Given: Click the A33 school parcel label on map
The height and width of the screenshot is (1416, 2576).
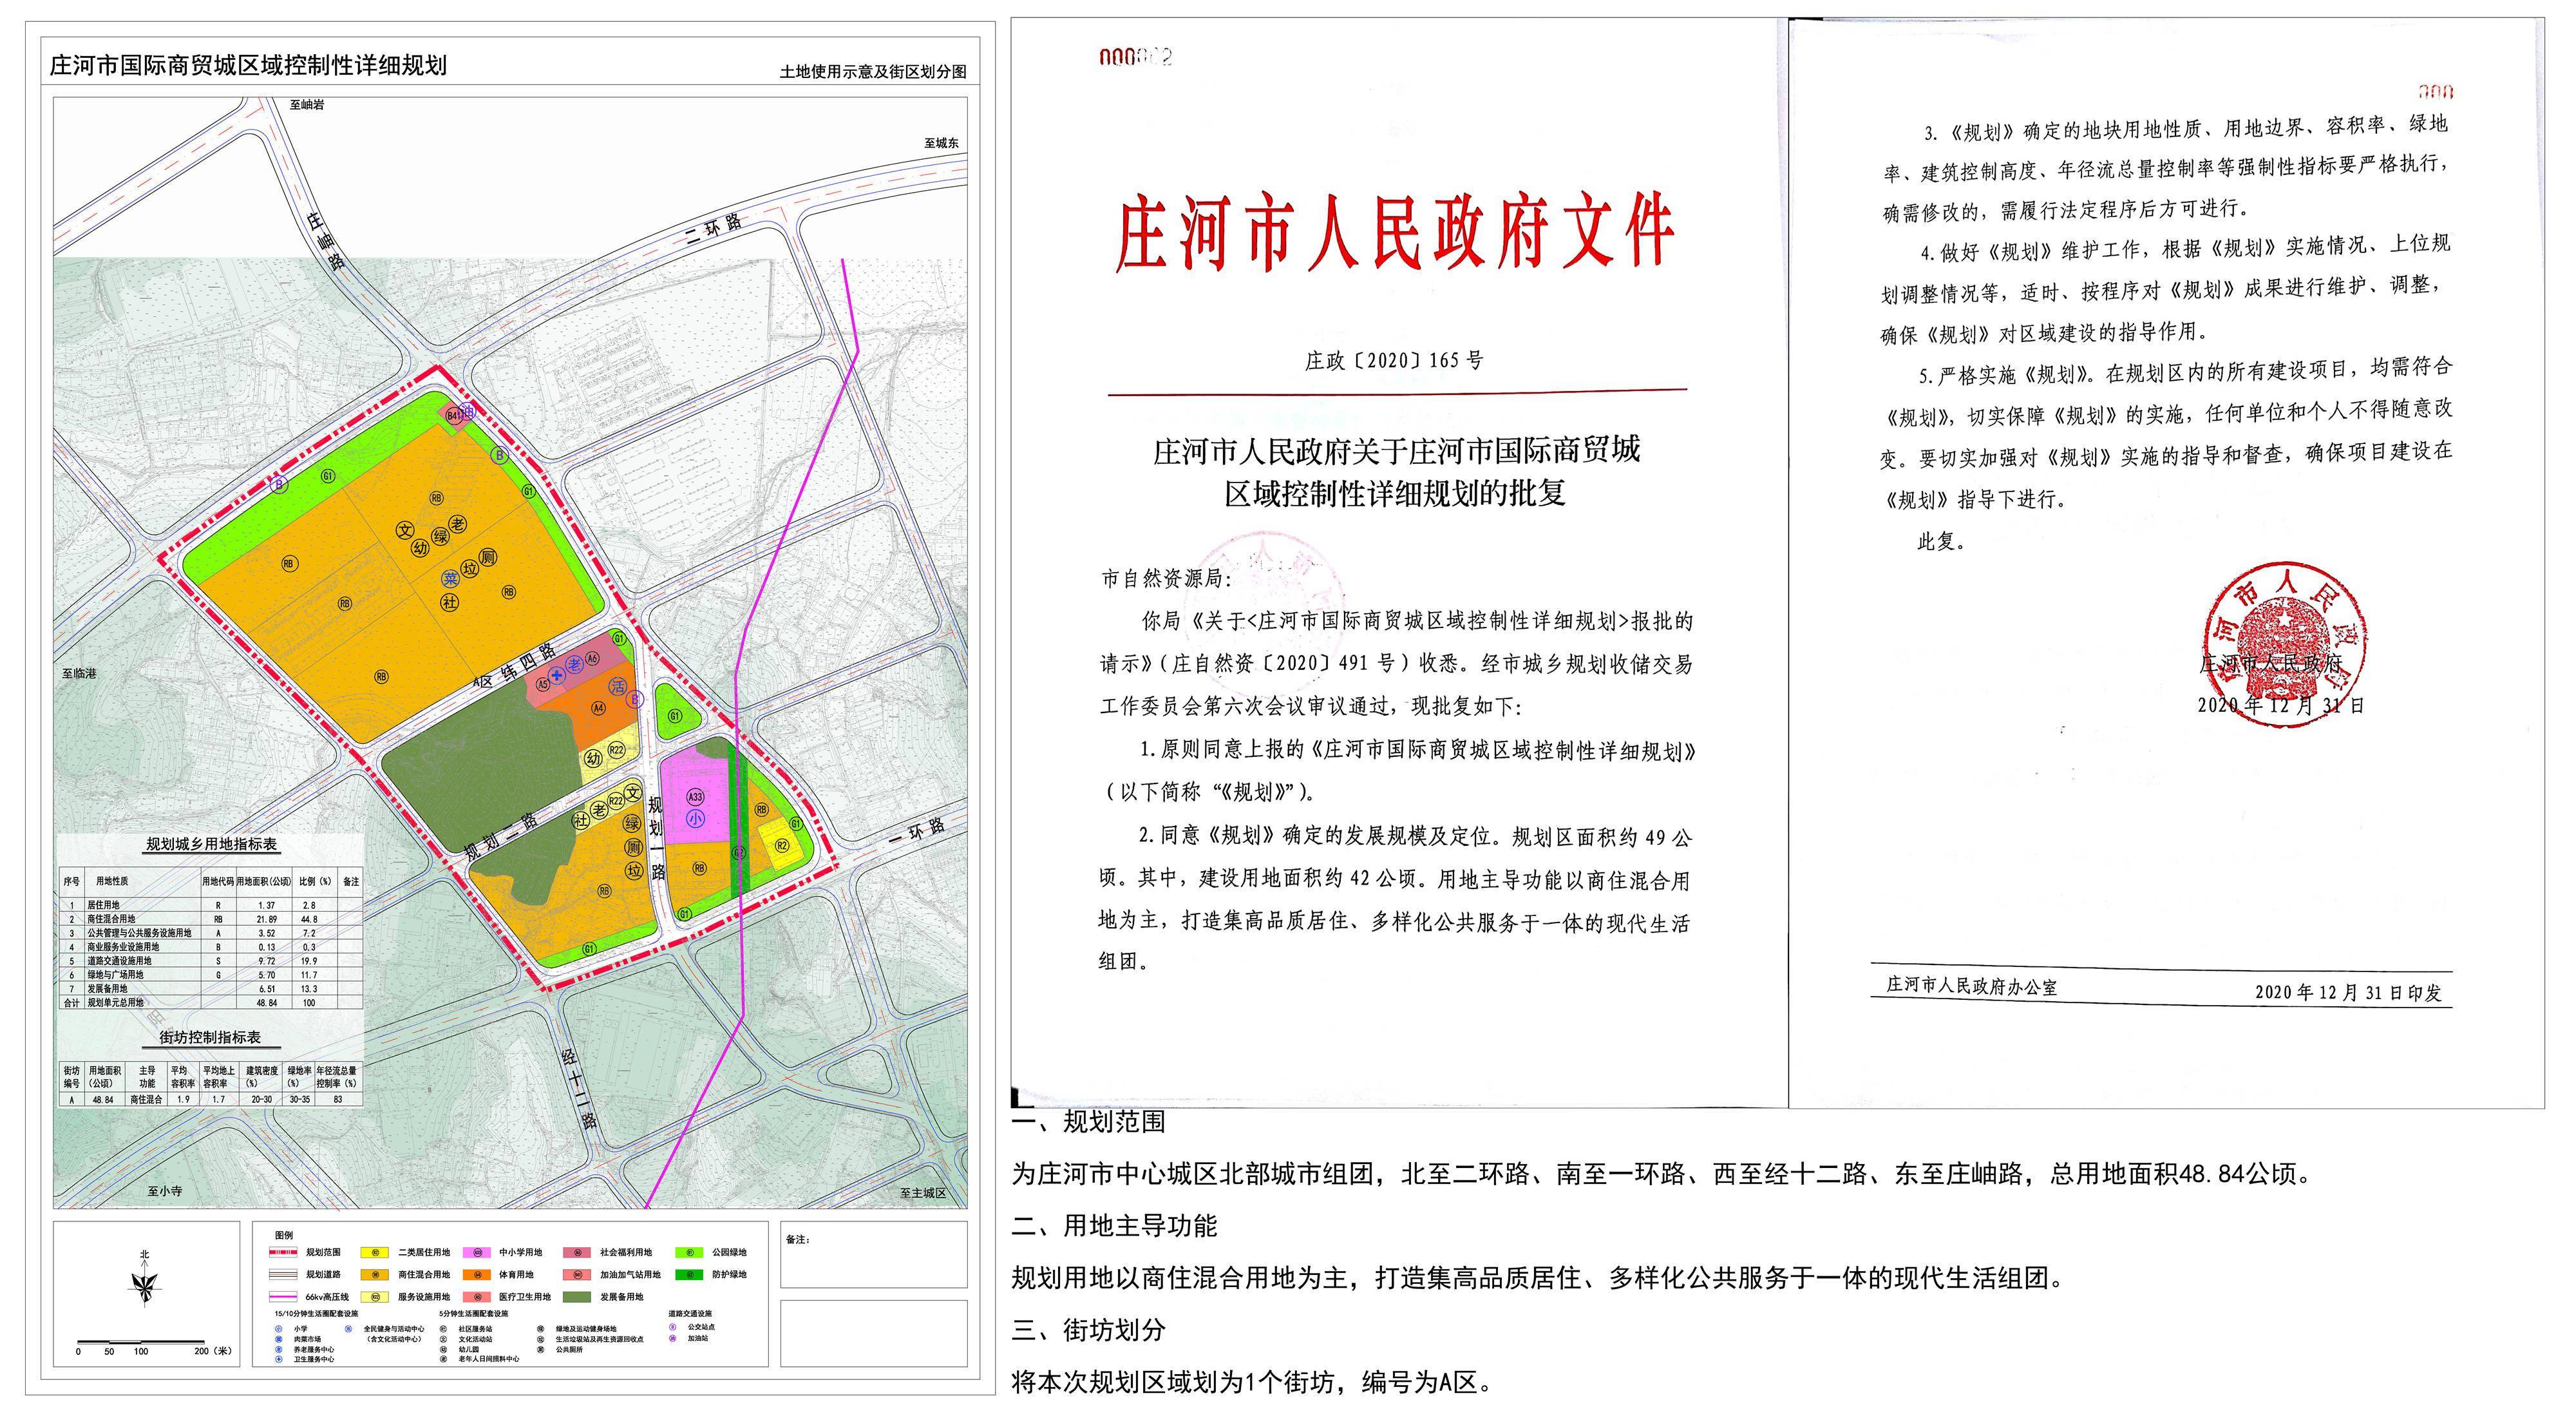Looking at the screenshot, I should [696, 797].
